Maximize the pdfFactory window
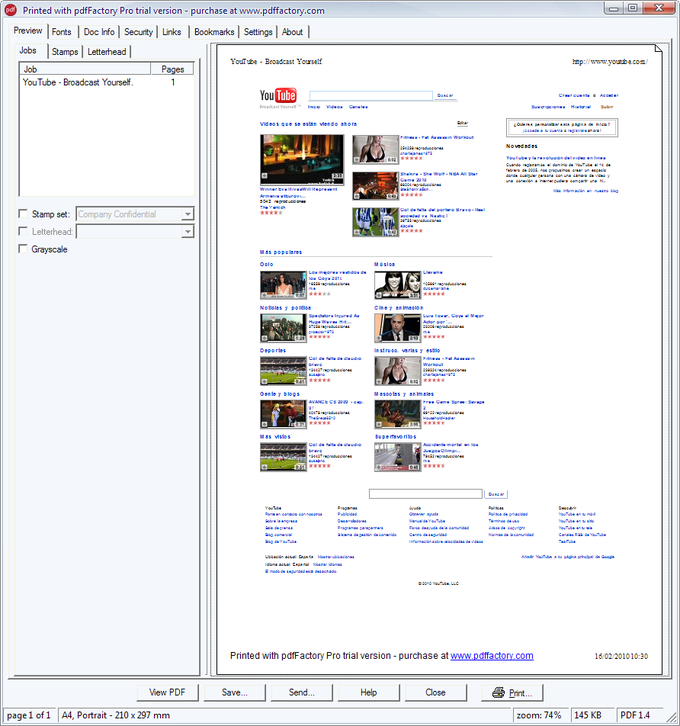680x726 pixels. tap(633, 8)
